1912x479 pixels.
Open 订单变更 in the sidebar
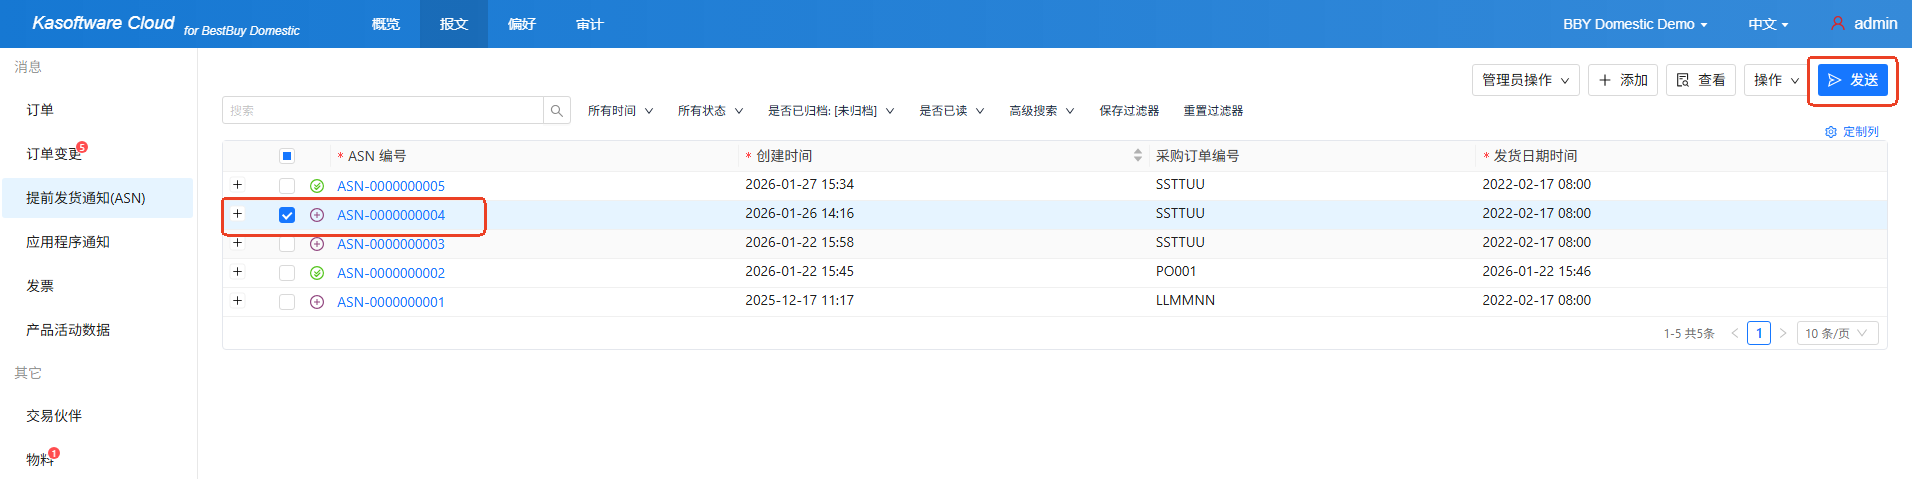pos(54,154)
